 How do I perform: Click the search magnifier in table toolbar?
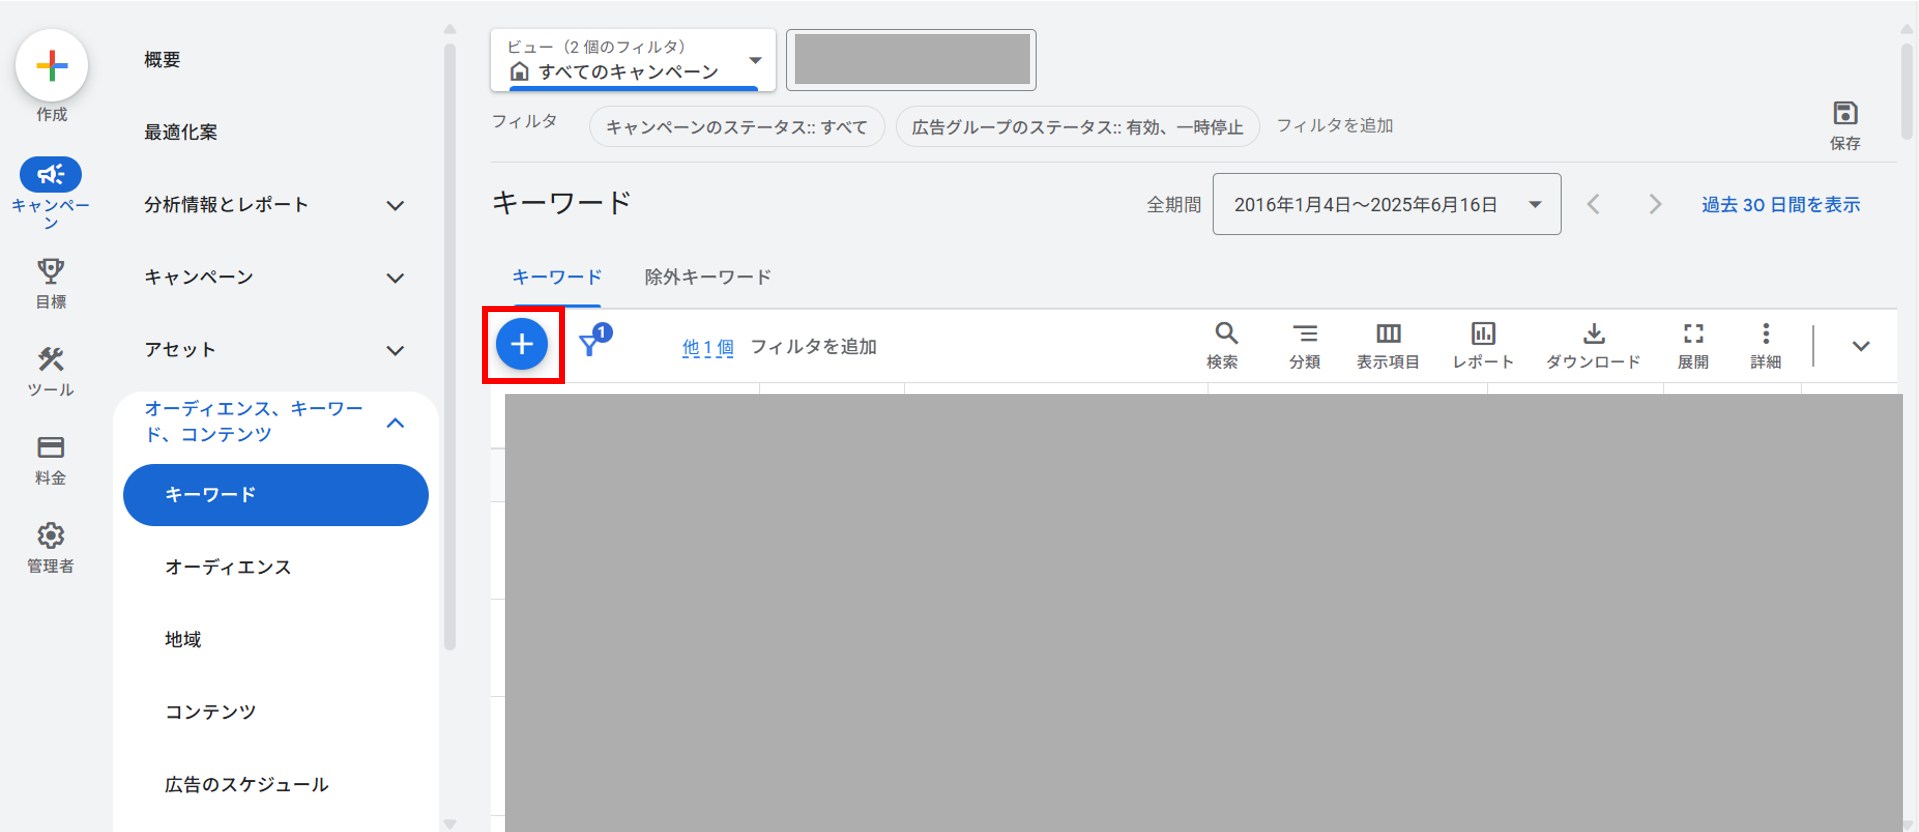(x=1226, y=334)
